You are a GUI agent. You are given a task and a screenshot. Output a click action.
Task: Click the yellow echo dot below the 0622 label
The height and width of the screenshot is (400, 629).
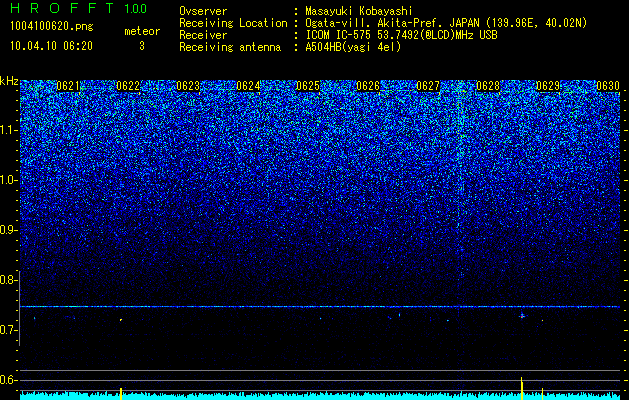[121, 320]
